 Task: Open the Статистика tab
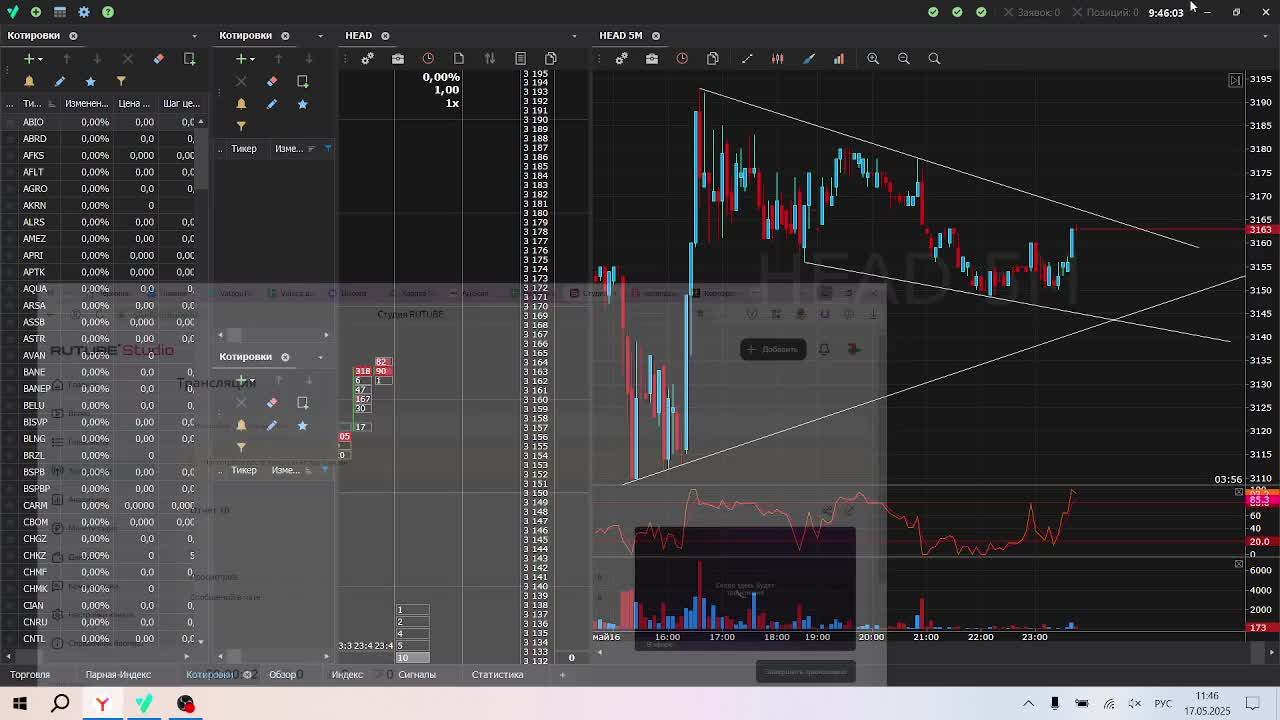(497, 675)
